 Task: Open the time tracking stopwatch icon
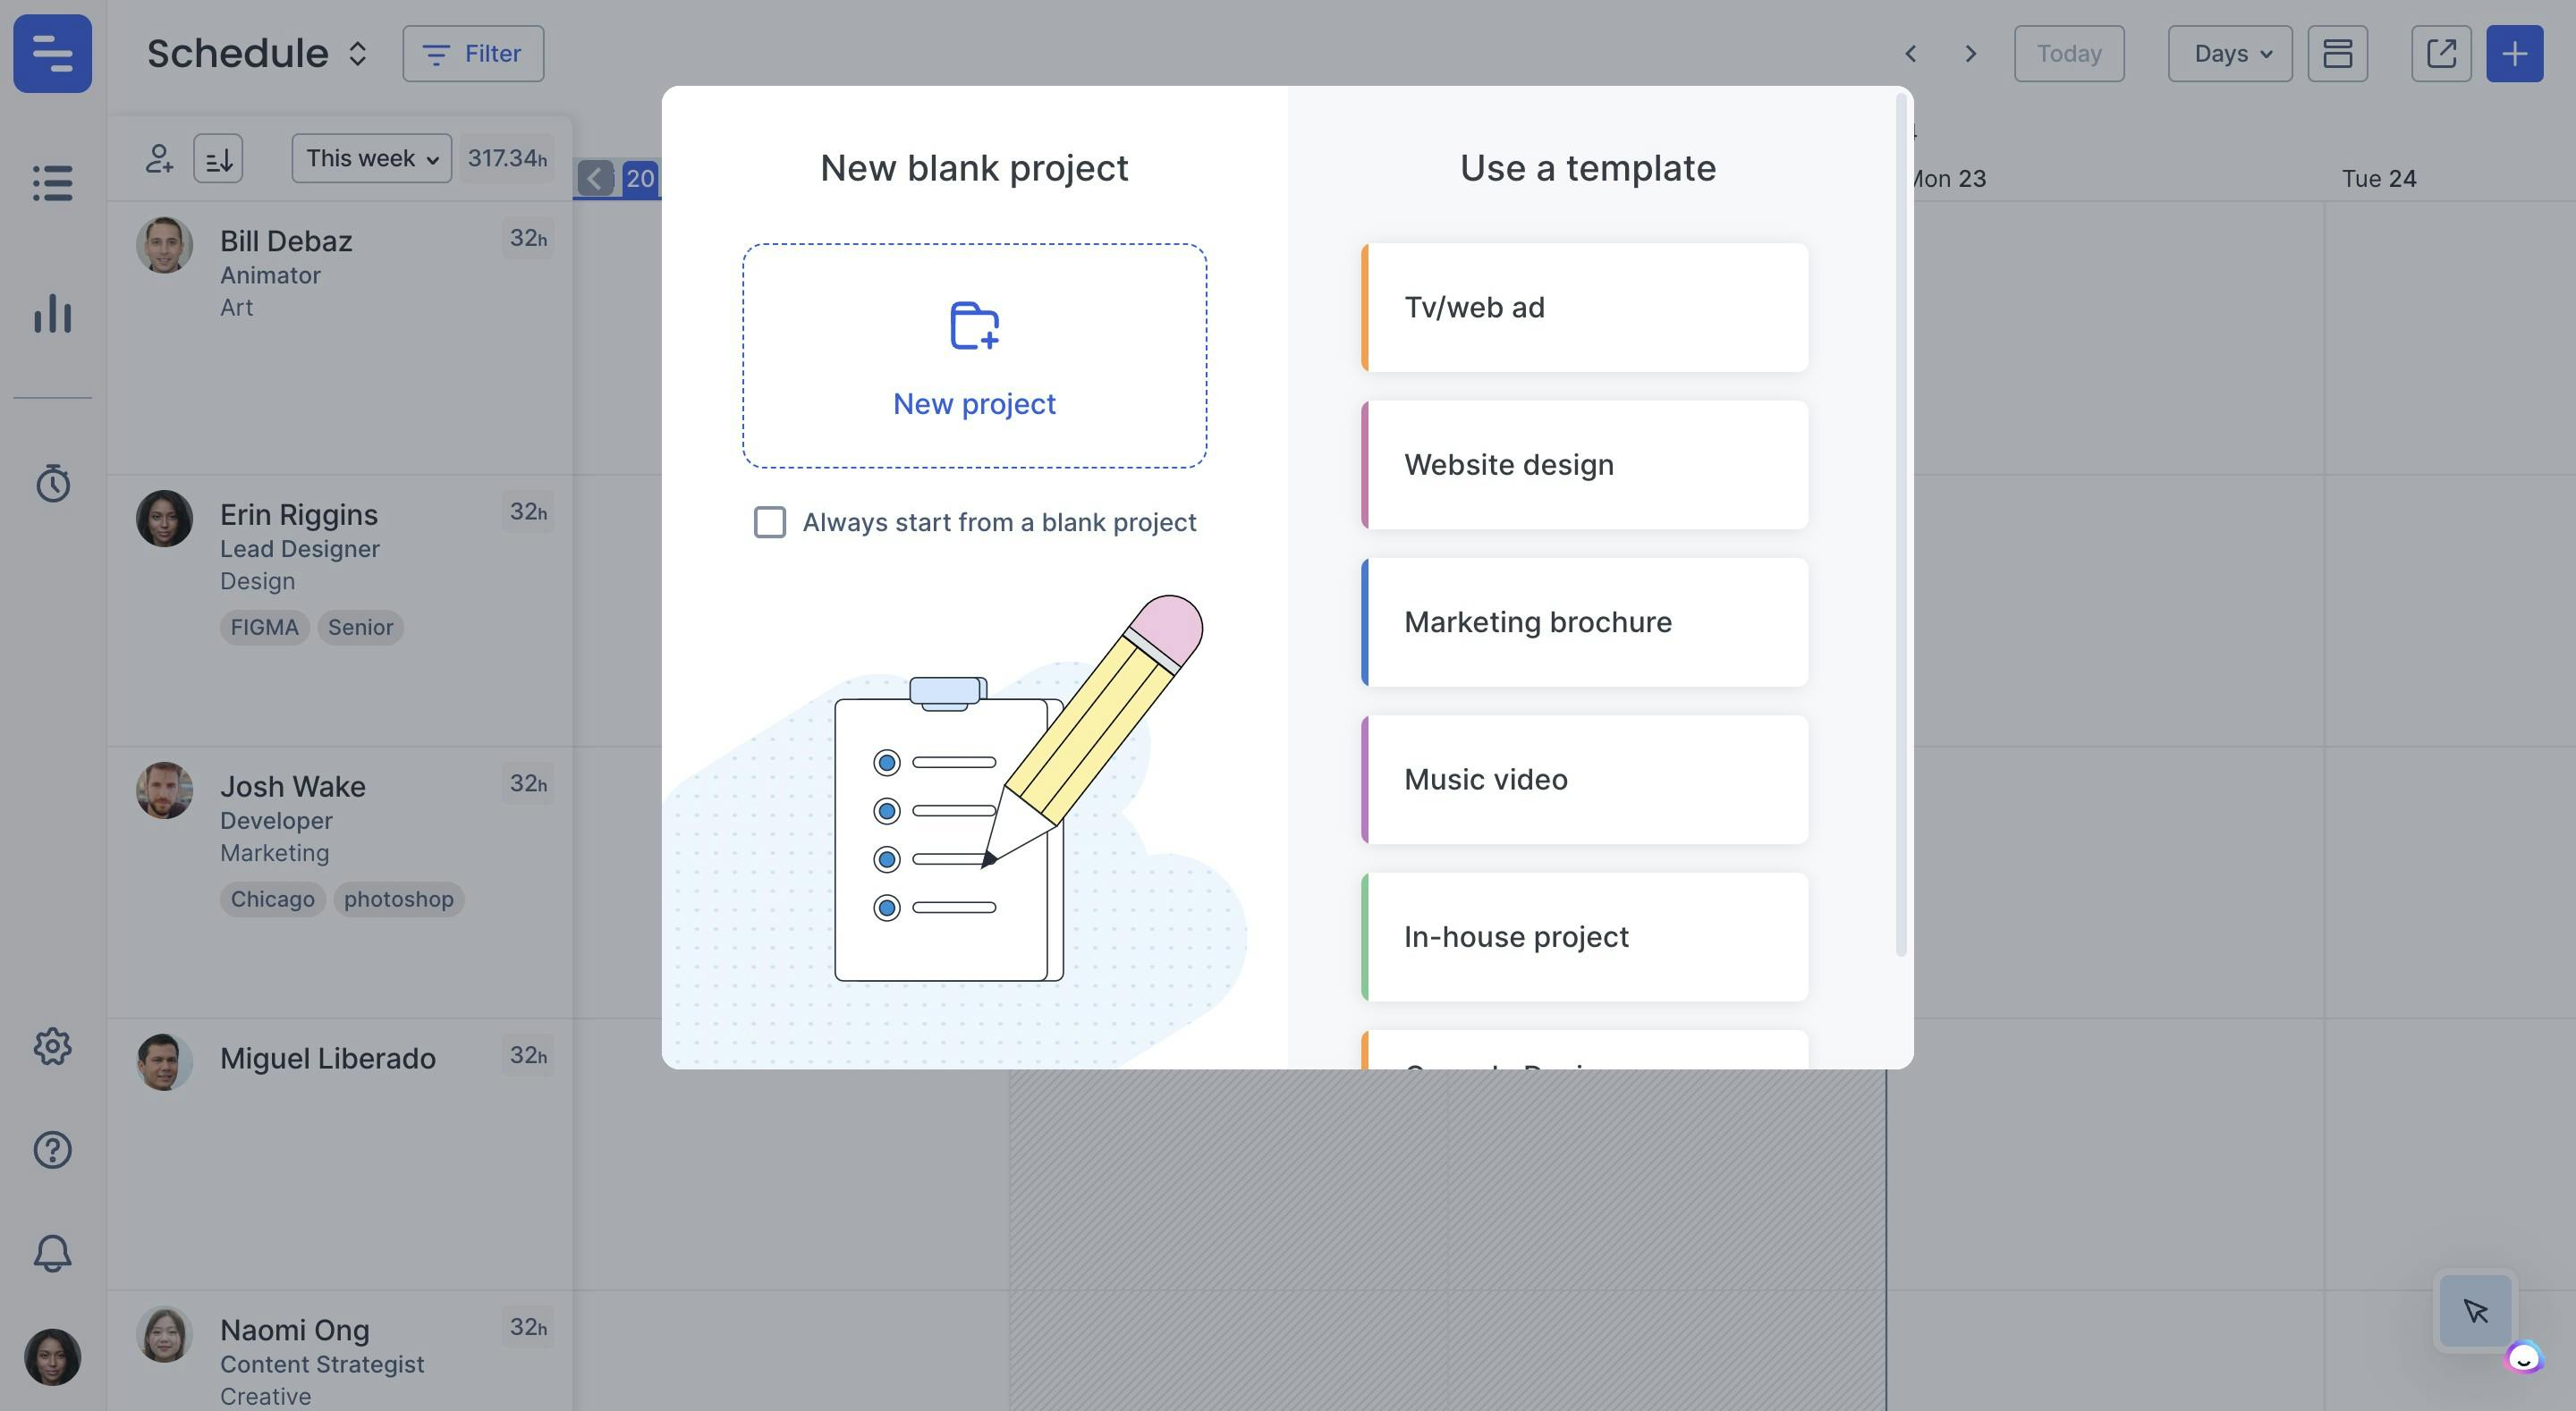click(x=52, y=483)
